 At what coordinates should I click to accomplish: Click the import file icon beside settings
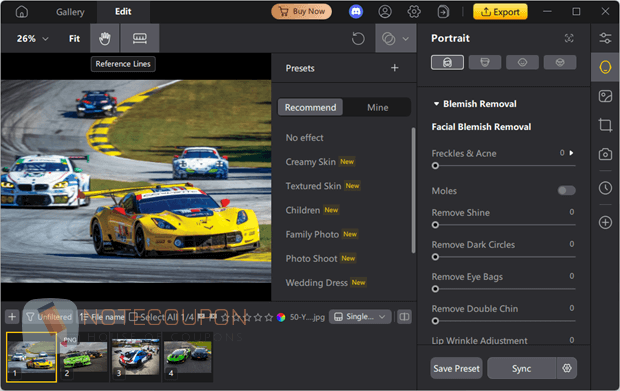coord(443,12)
